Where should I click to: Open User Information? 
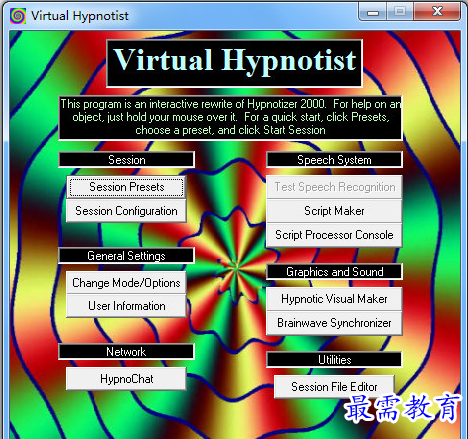(126, 306)
